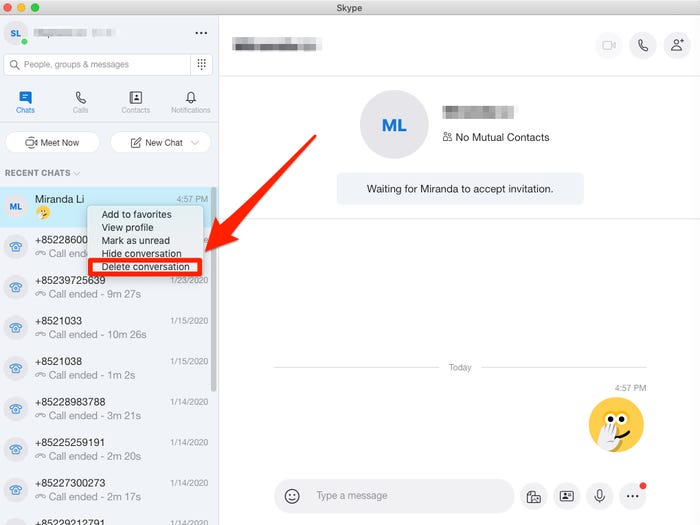Click phone icon beside +85225259191
This screenshot has height=525, width=700.
[16, 450]
